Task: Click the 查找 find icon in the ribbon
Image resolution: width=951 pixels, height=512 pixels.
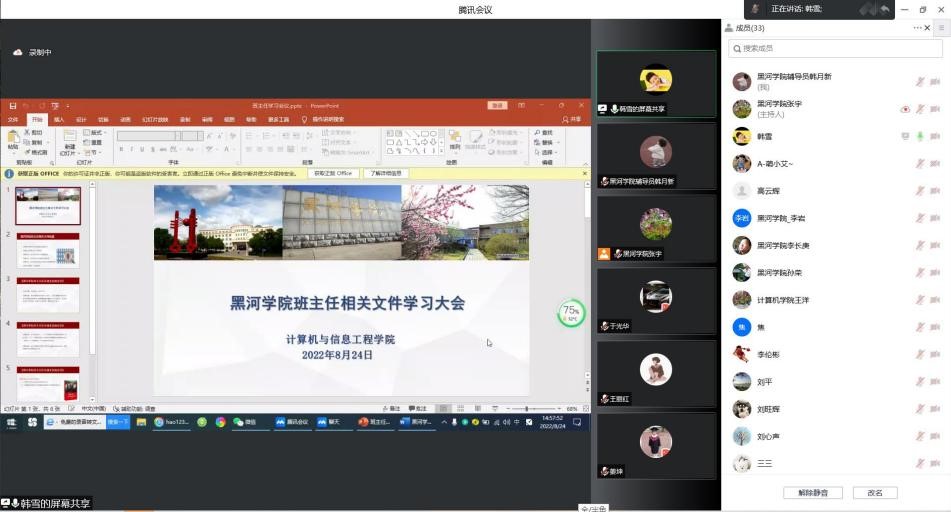Action: pyautogui.click(x=547, y=132)
